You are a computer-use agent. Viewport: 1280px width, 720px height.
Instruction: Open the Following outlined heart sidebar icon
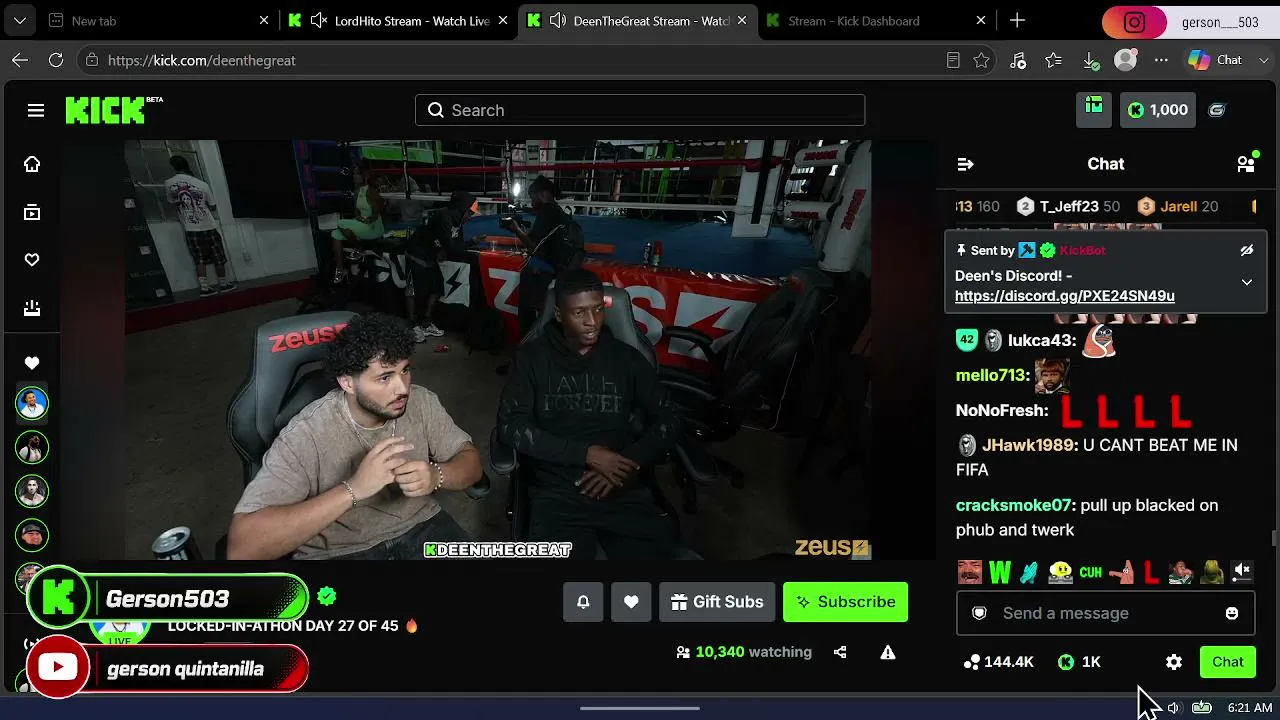pyautogui.click(x=32, y=260)
